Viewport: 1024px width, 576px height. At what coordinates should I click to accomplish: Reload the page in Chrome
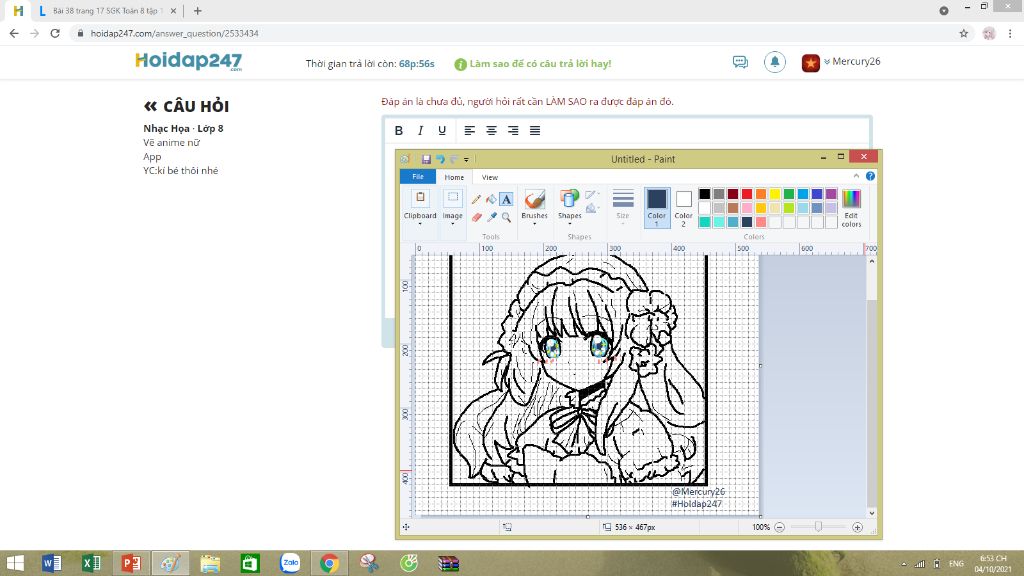[x=55, y=33]
